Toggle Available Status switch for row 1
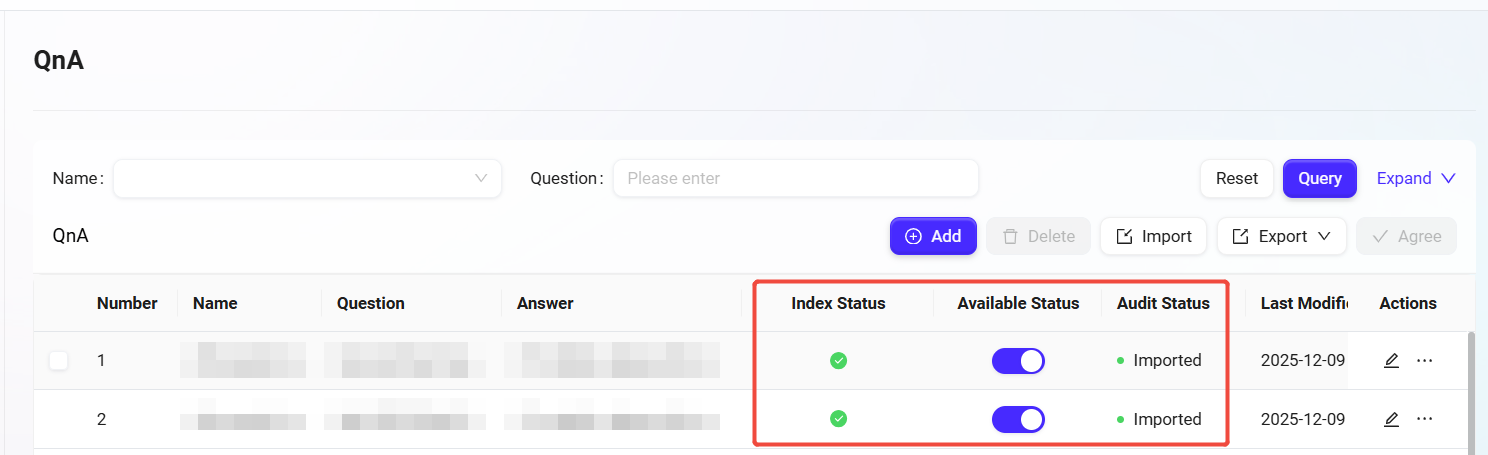 pyautogui.click(x=1018, y=361)
